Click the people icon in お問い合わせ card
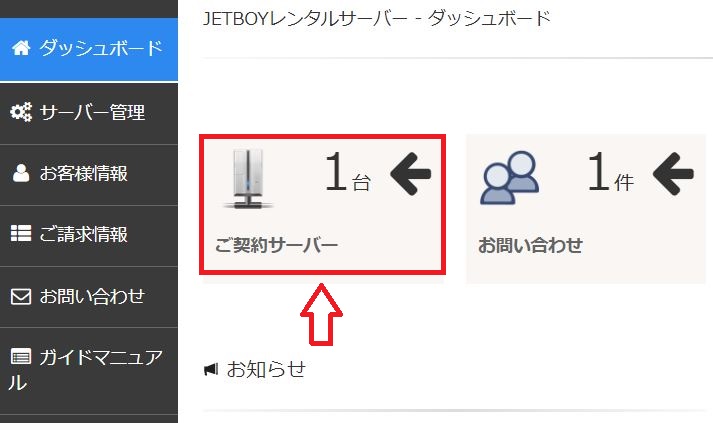 tap(510, 177)
